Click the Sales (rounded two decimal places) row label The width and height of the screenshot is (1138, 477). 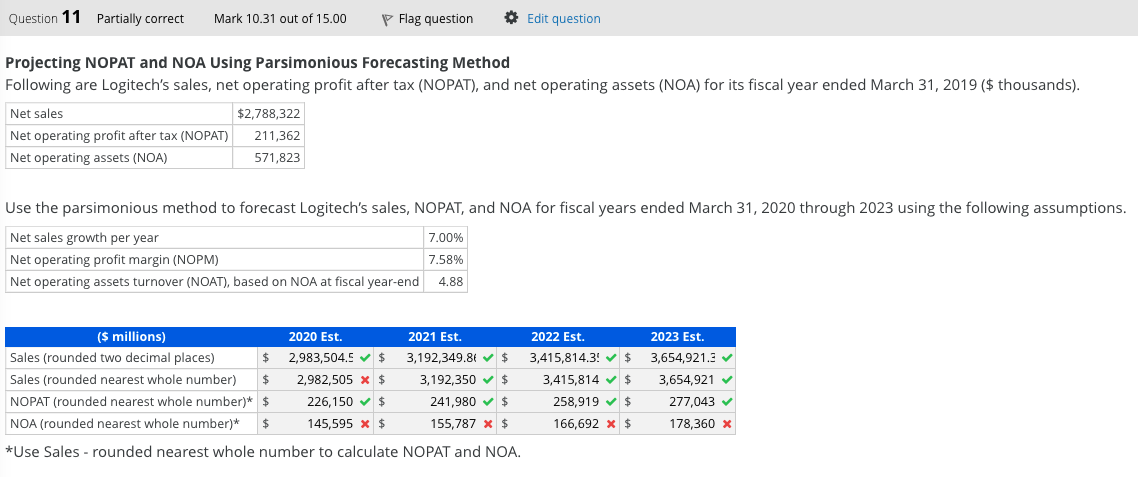[112, 358]
